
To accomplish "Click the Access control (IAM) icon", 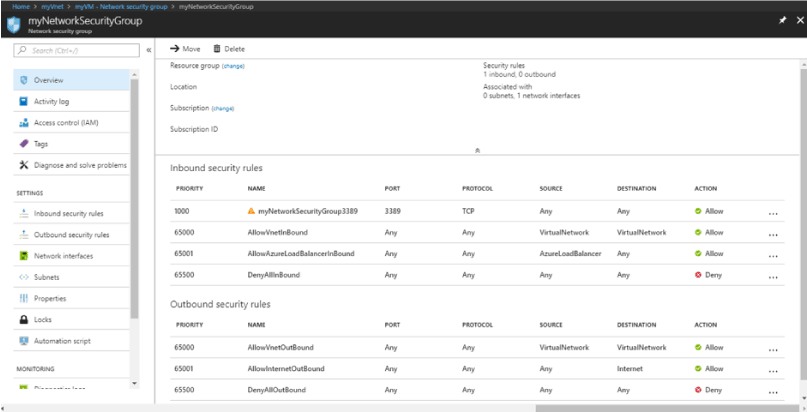I will pyautogui.click(x=23, y=123).
